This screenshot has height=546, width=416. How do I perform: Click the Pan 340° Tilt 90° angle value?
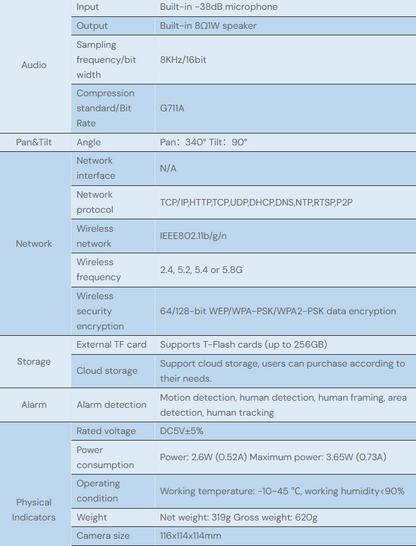[204, 142]
